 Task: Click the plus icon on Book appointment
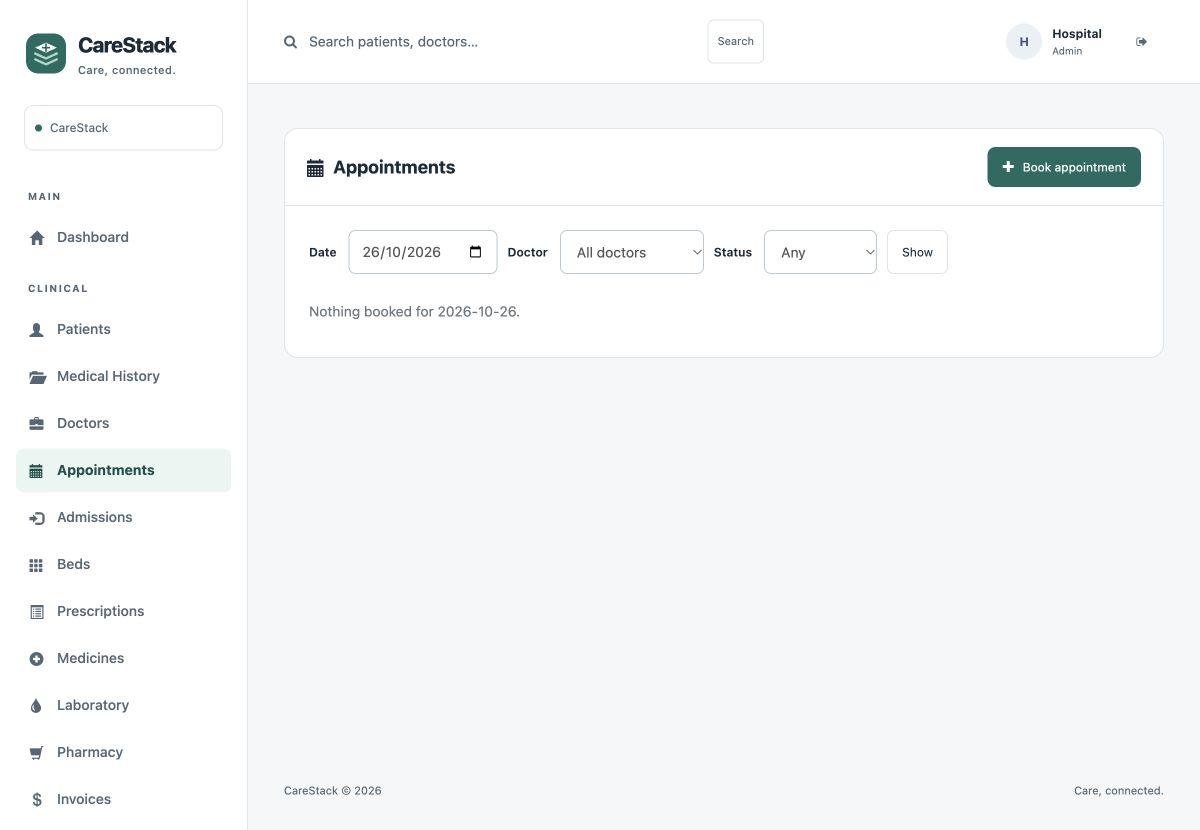coord(1008,167)
